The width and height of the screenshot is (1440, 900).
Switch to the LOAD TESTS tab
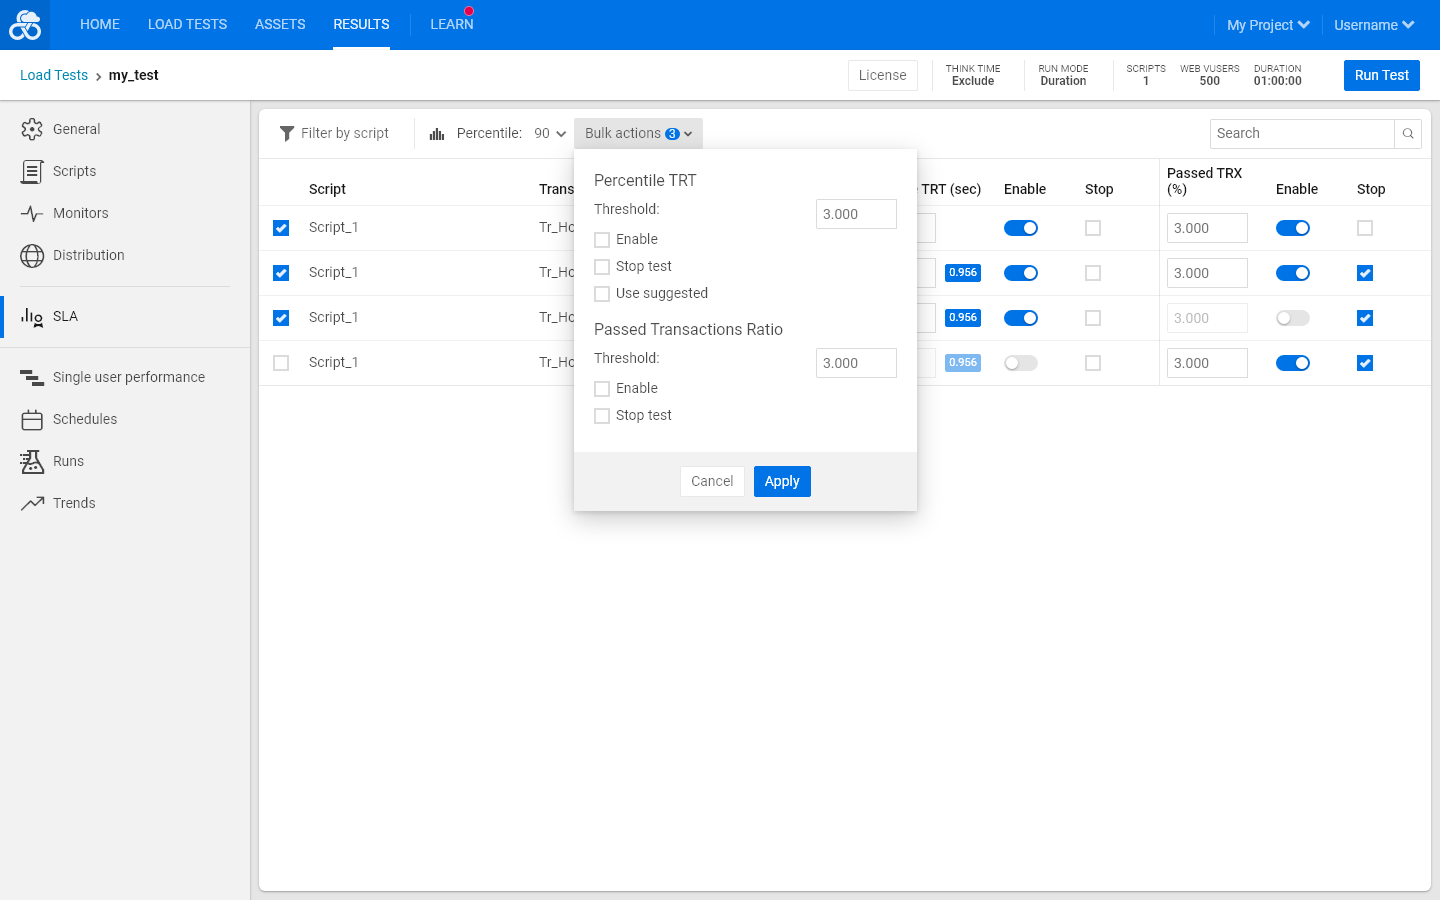[x=187, y=24]
